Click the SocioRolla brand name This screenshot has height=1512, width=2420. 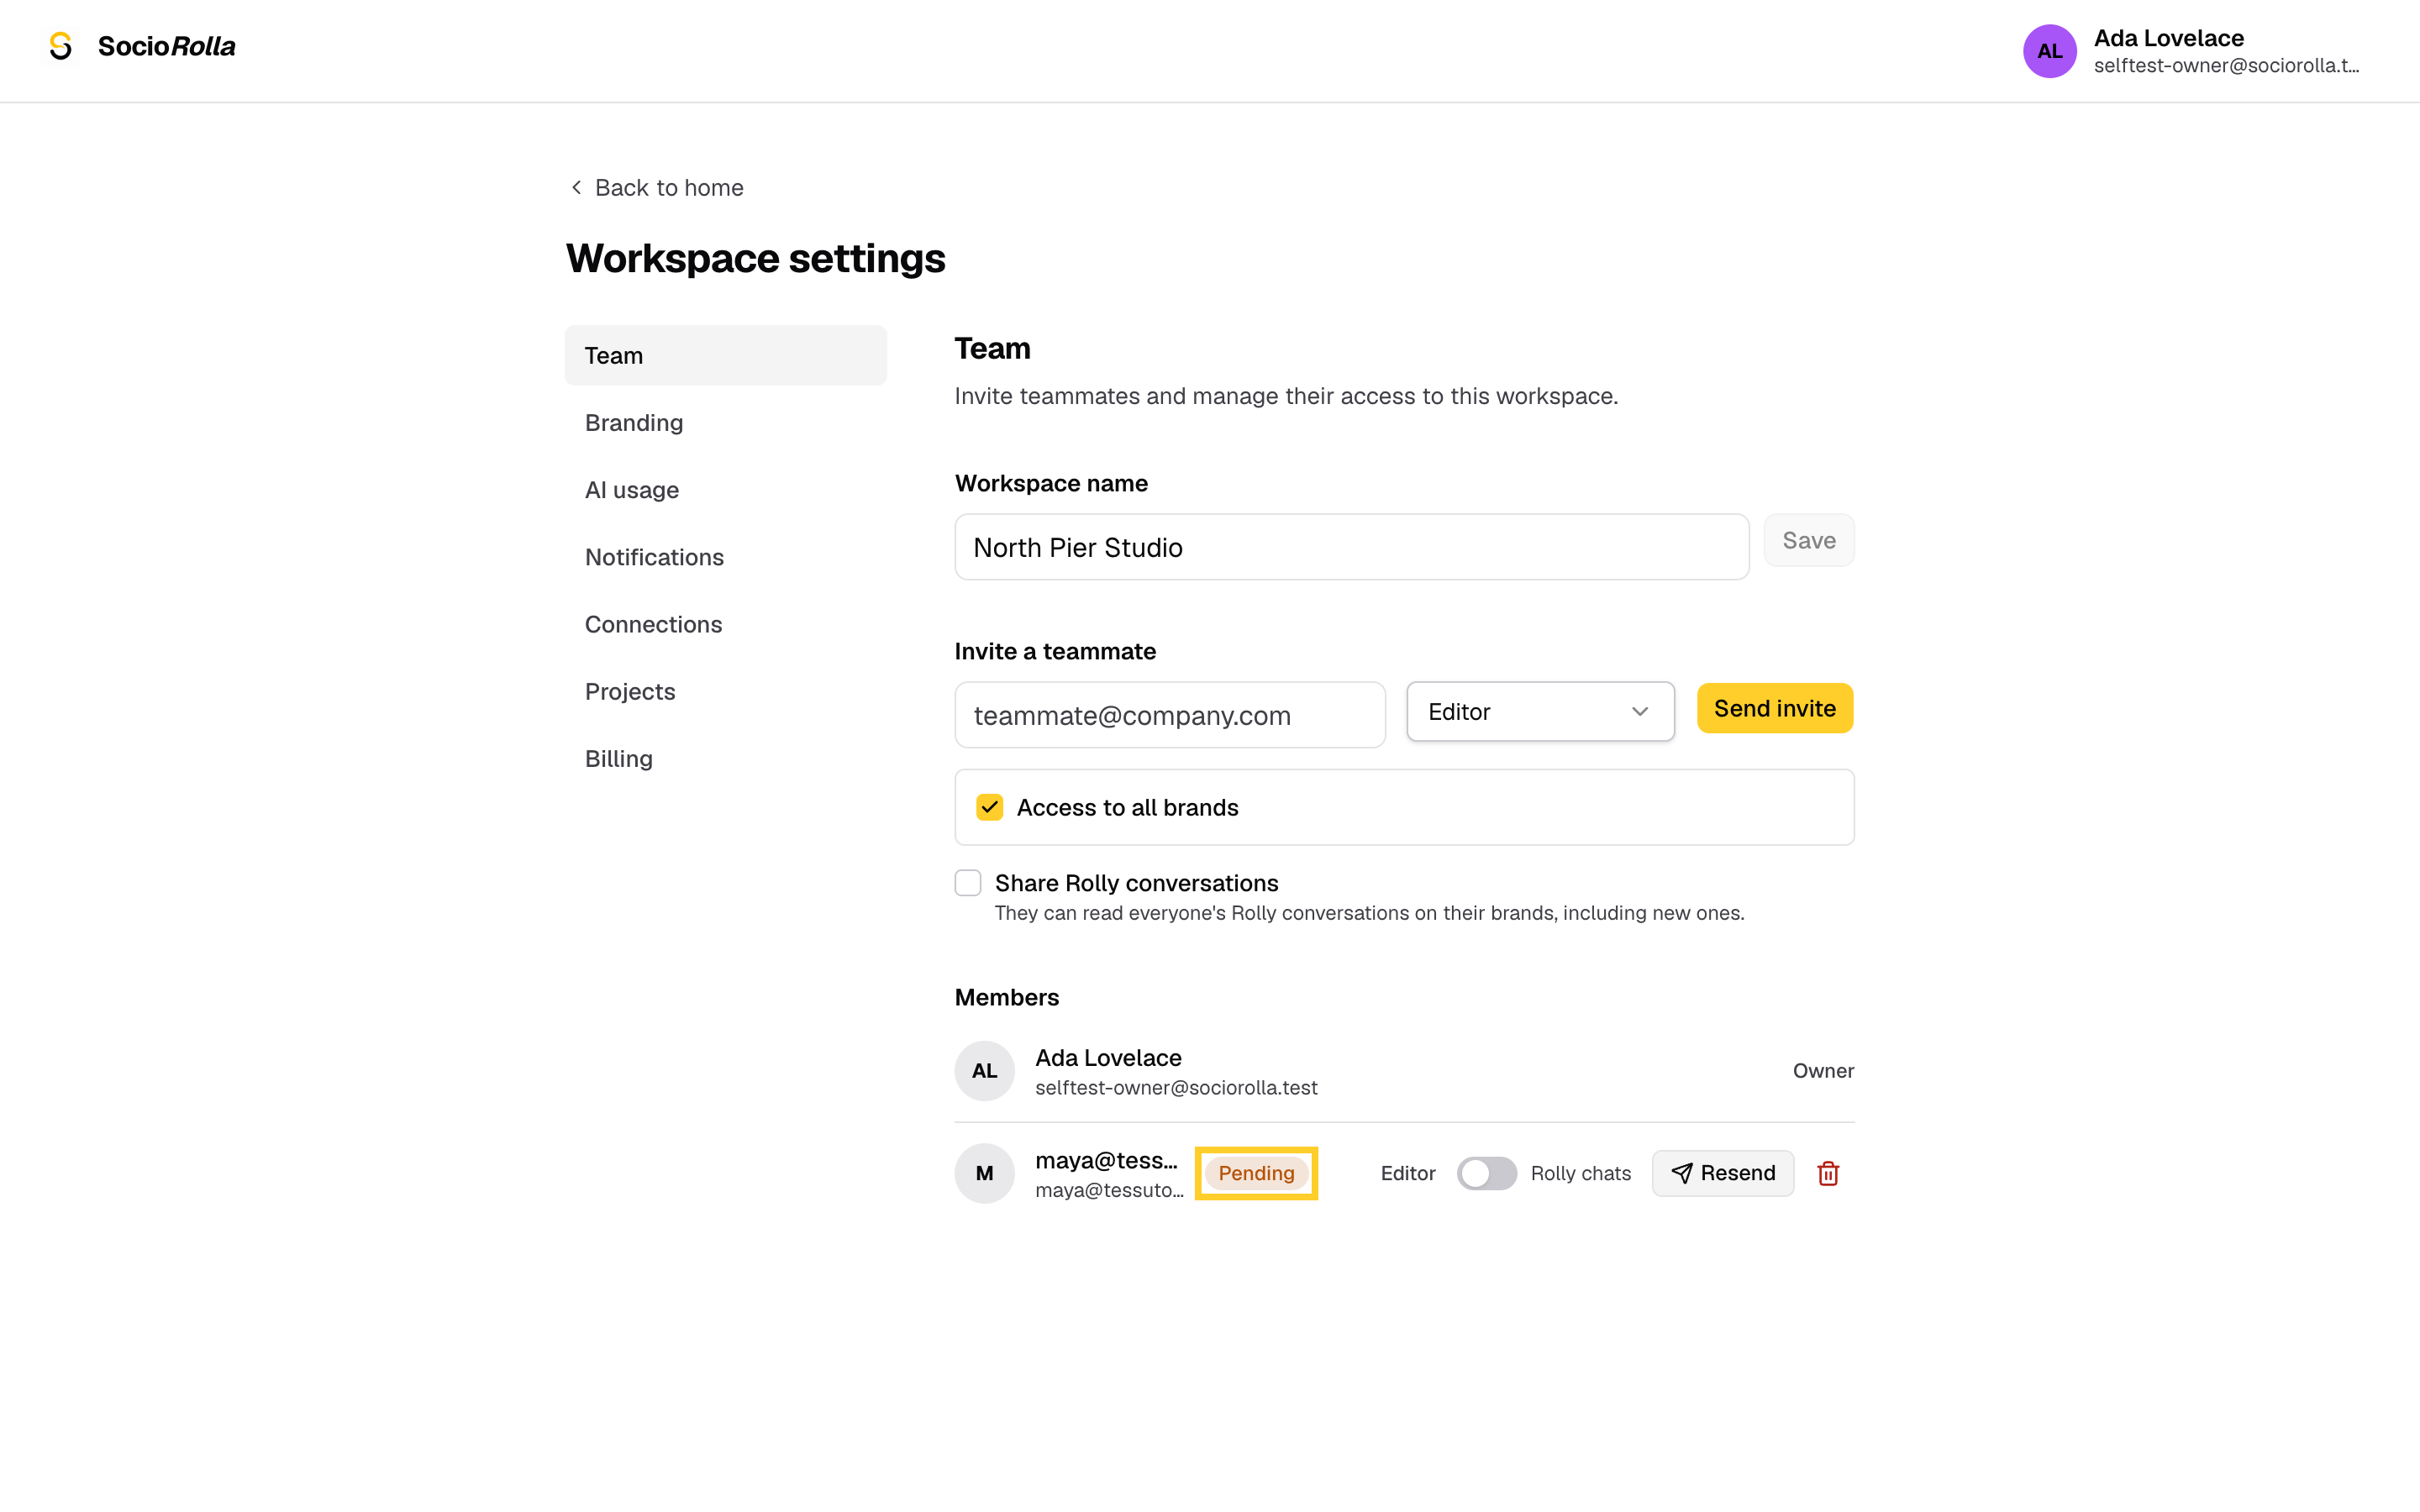pos(167,46)
